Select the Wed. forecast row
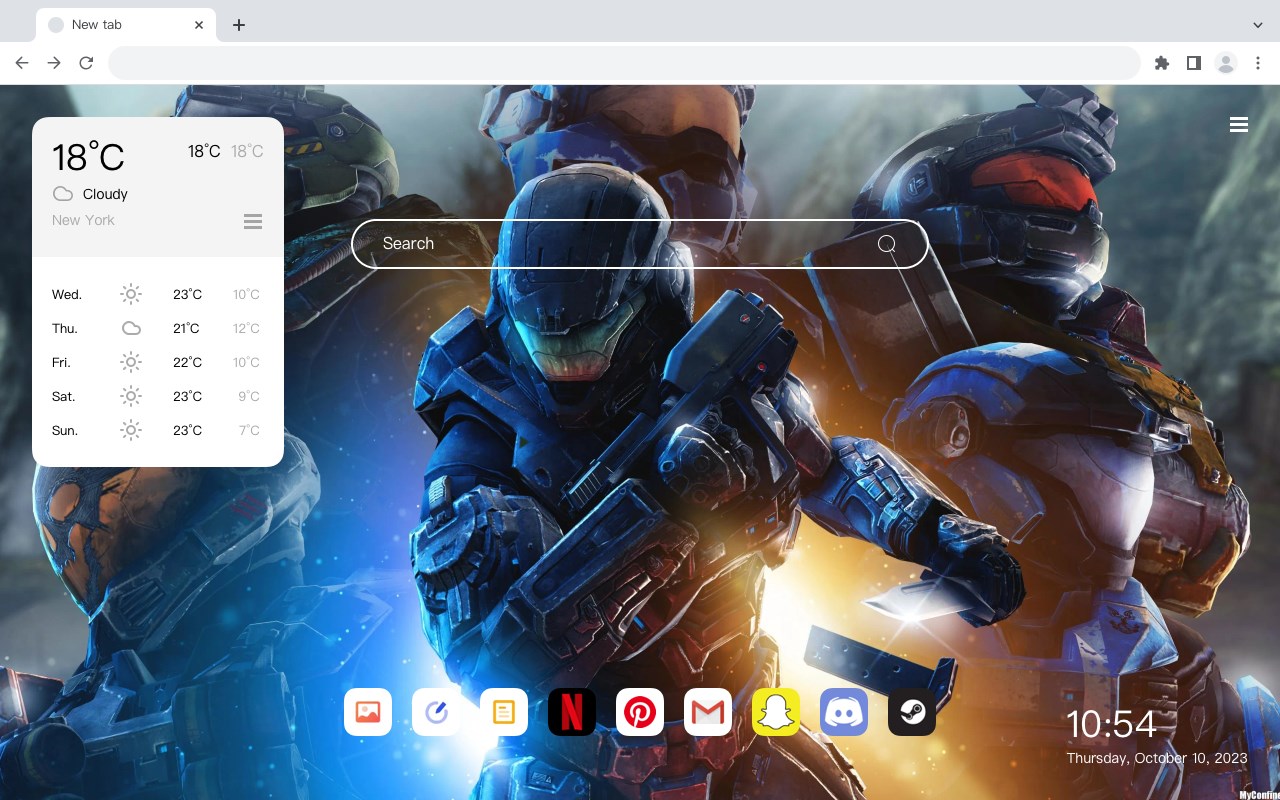 pyautogui.click(x=158, y=294)
